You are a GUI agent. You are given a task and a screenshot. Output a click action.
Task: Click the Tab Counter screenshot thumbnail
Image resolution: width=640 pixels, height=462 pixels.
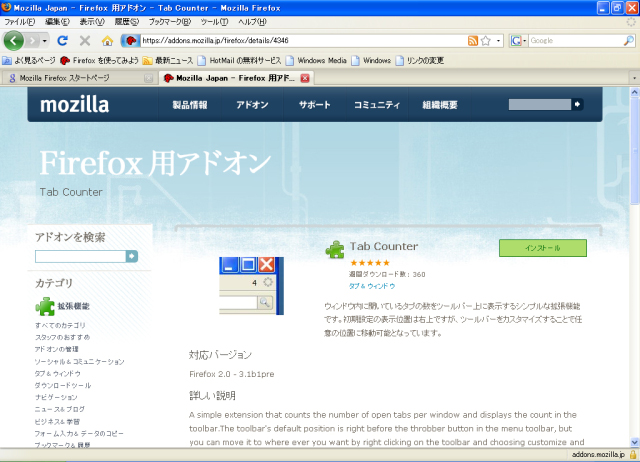[251, 286]
